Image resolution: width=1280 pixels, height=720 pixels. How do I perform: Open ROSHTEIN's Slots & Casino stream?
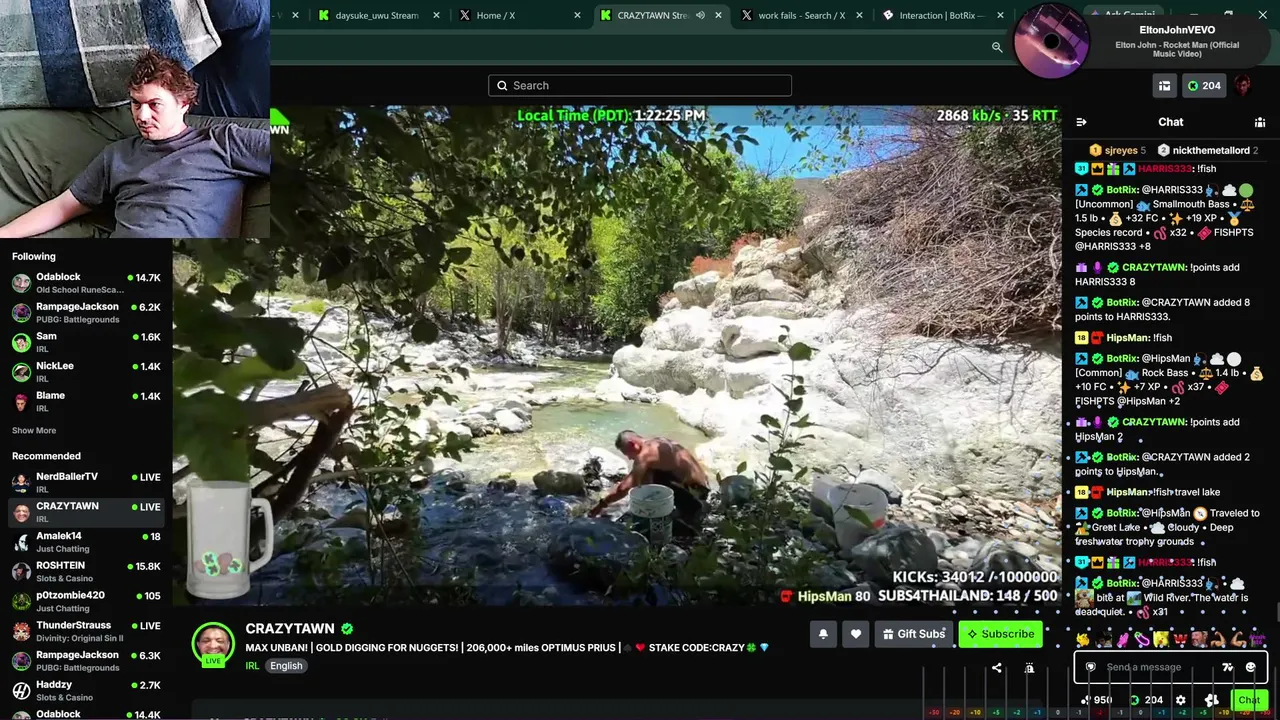(x=86, y=572)
